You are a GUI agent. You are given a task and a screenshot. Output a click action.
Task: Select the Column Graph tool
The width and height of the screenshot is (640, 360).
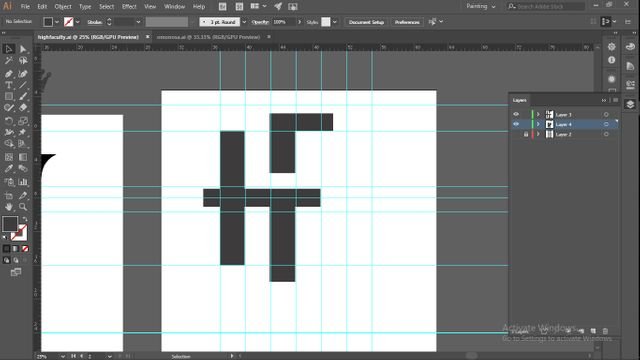coord(23,182)
